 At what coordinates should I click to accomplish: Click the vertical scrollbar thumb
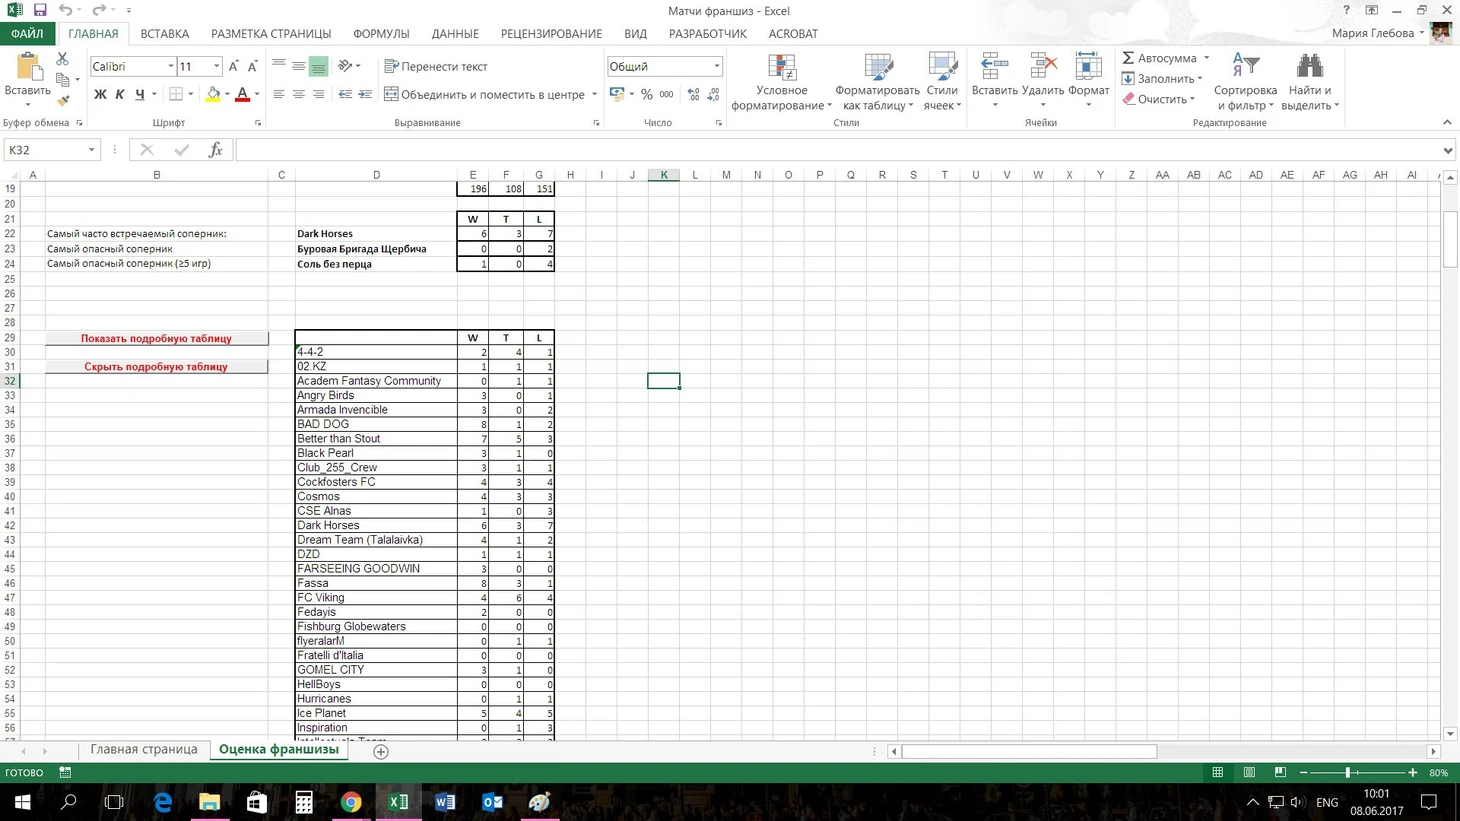point(1450,239)
